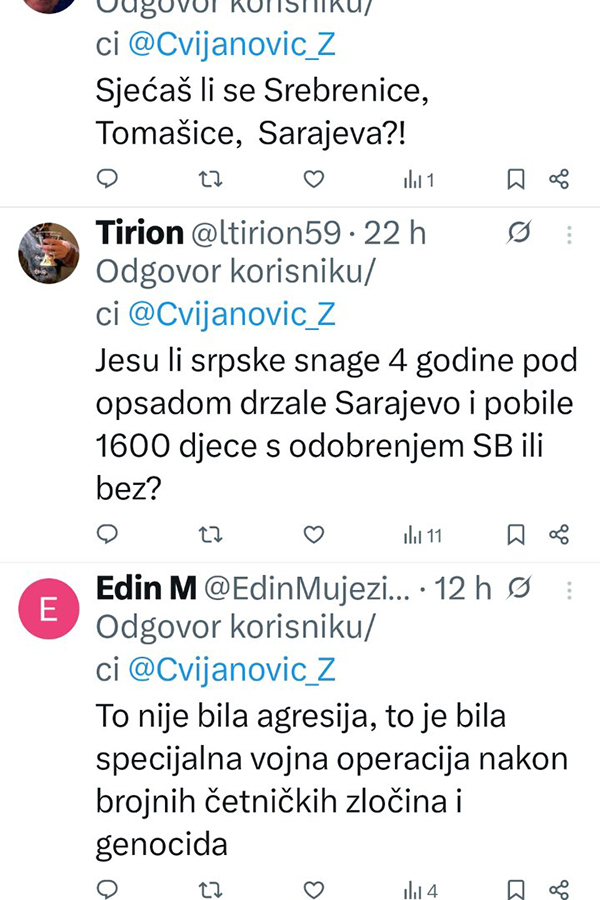Like the Srebrenice tweet
Screen dimensions: 600x900
[314, 180]
